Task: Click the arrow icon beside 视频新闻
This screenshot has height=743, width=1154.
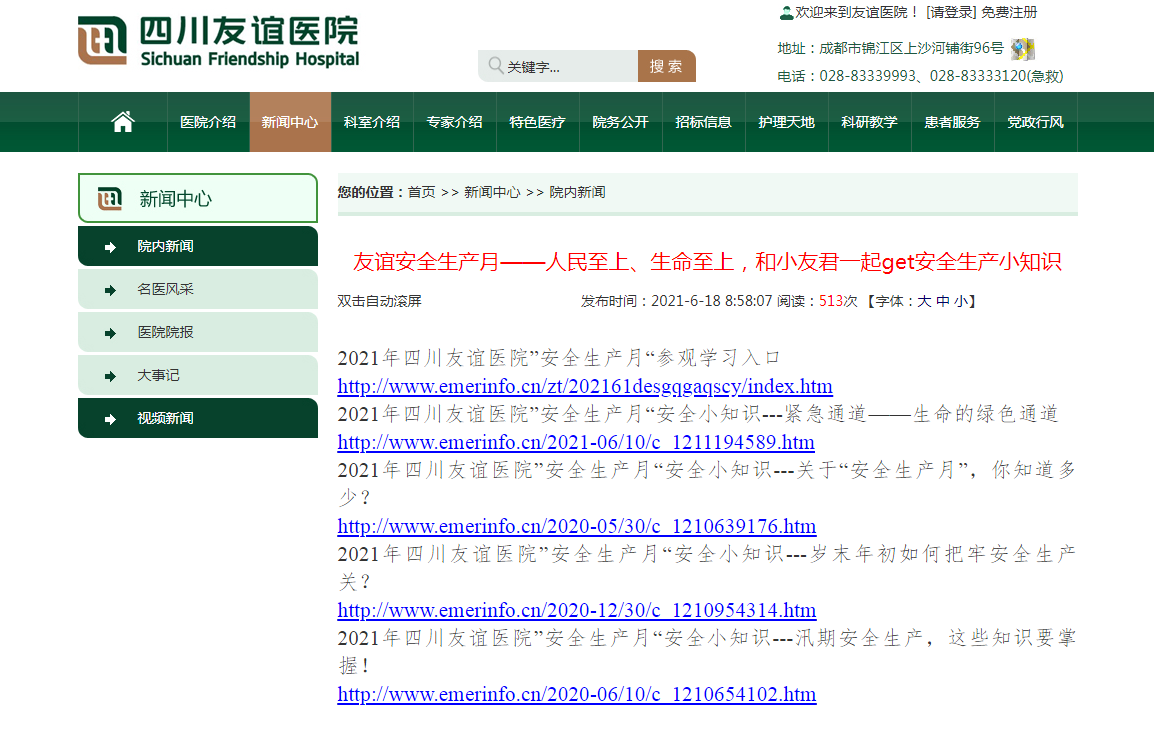Action: 110,419
